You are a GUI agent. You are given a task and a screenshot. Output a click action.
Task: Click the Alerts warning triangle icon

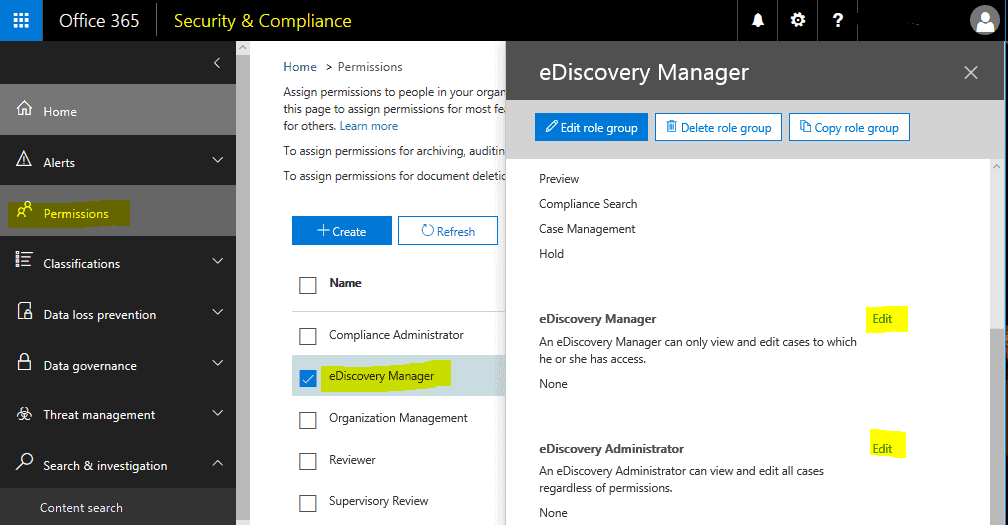pos(24,159)
